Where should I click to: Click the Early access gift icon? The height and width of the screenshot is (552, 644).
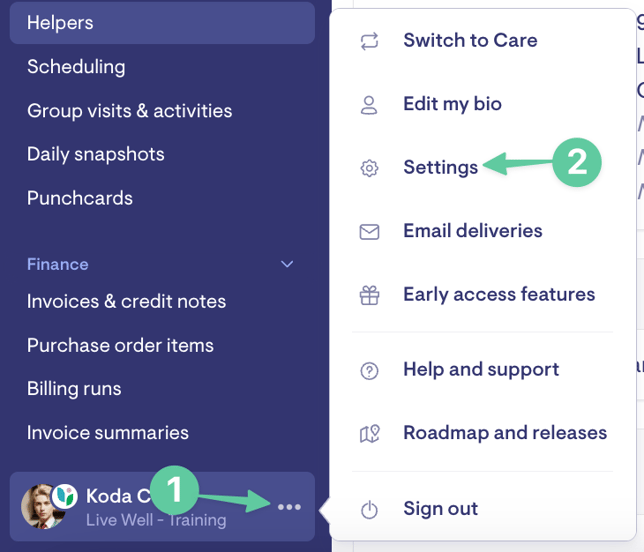pos(369,295)
